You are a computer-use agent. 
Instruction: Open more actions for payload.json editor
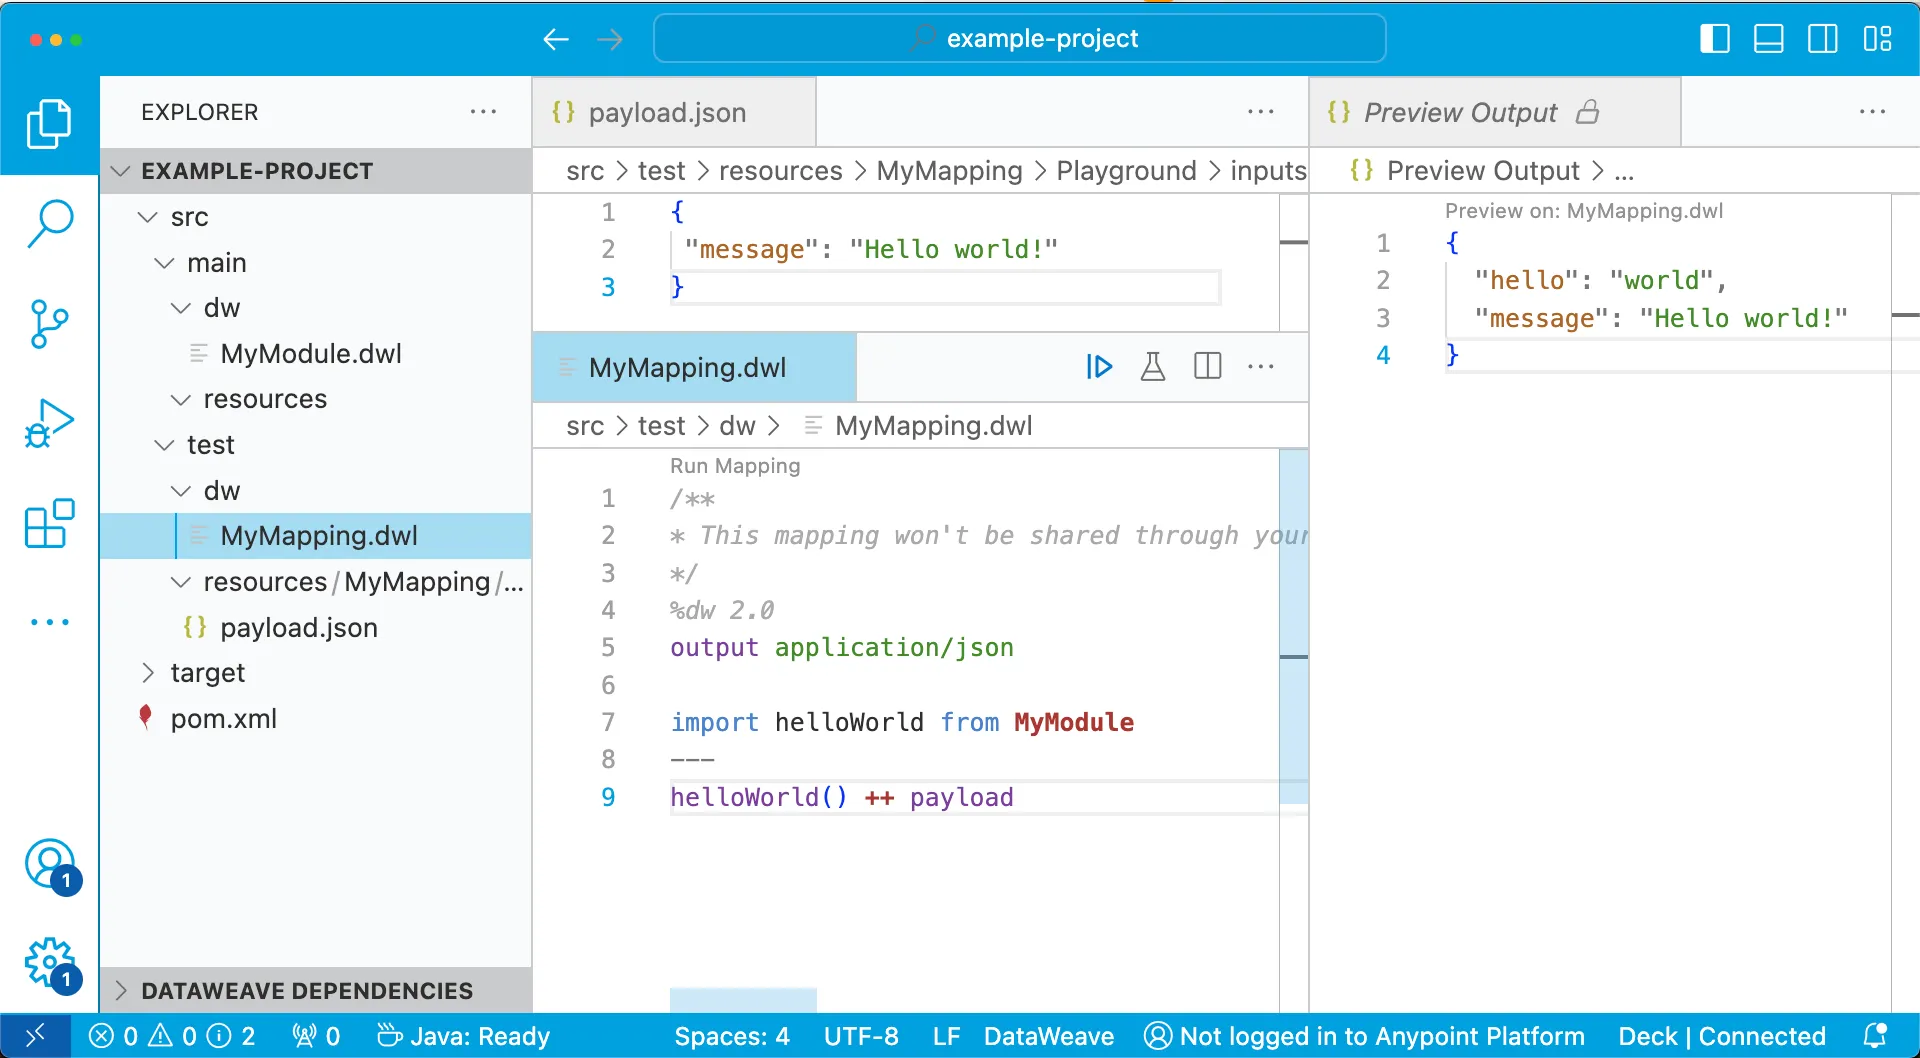pyautogui.click(x=1261, y=112)
